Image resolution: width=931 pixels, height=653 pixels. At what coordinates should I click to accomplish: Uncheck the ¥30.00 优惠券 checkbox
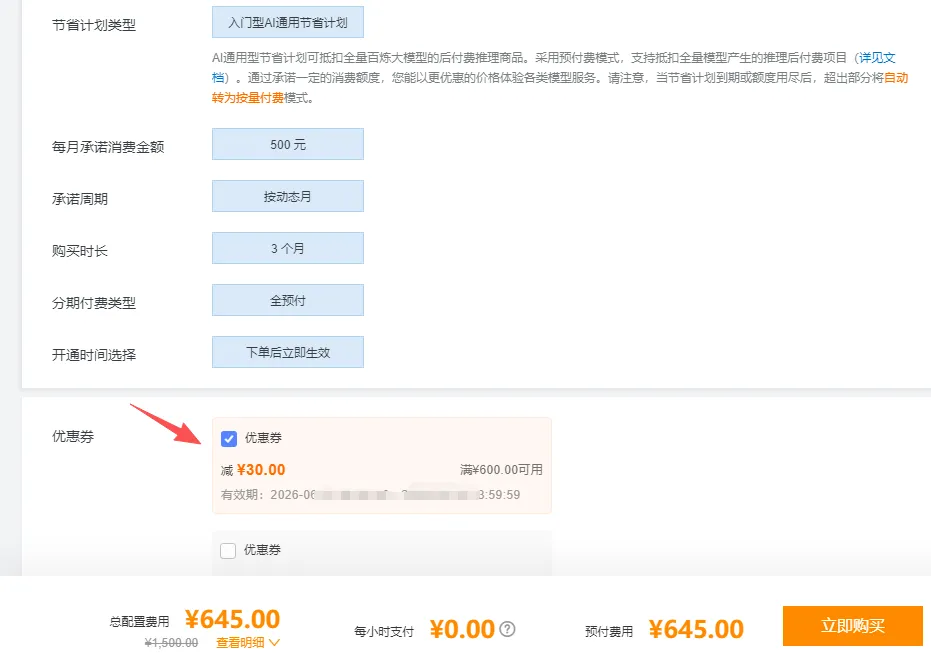click(229, 439)
